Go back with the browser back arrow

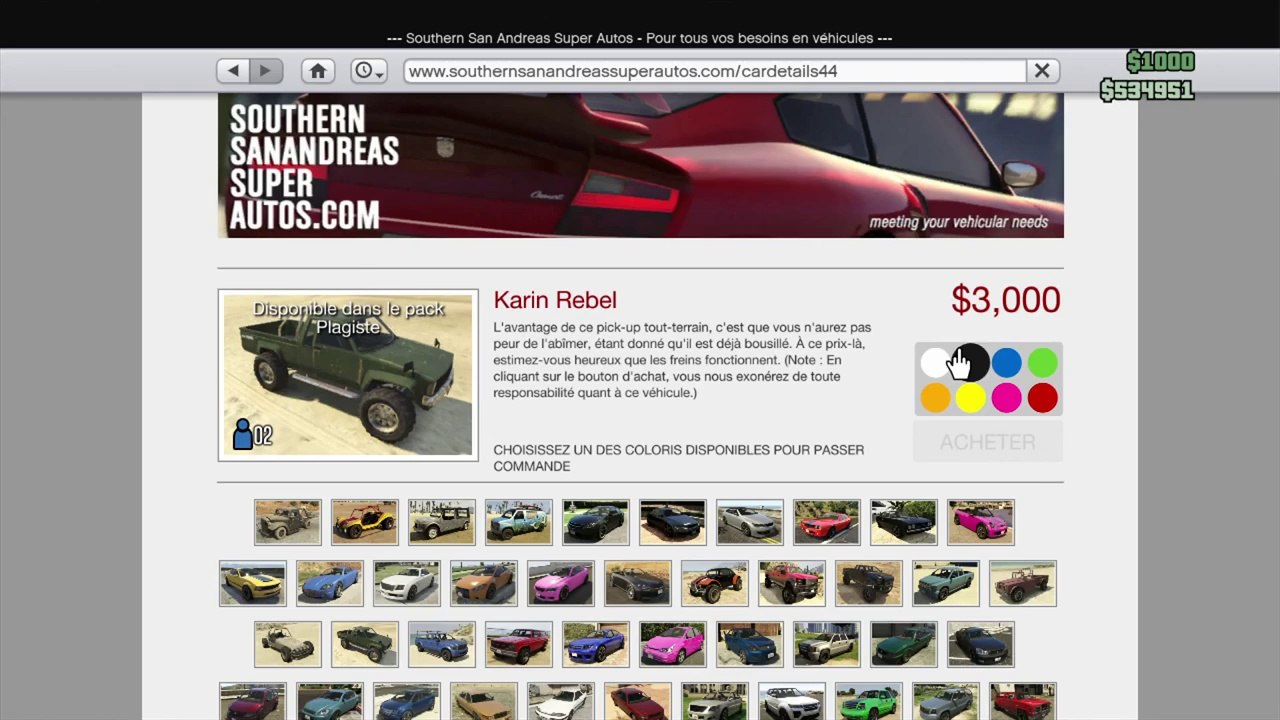pos(233,71)
